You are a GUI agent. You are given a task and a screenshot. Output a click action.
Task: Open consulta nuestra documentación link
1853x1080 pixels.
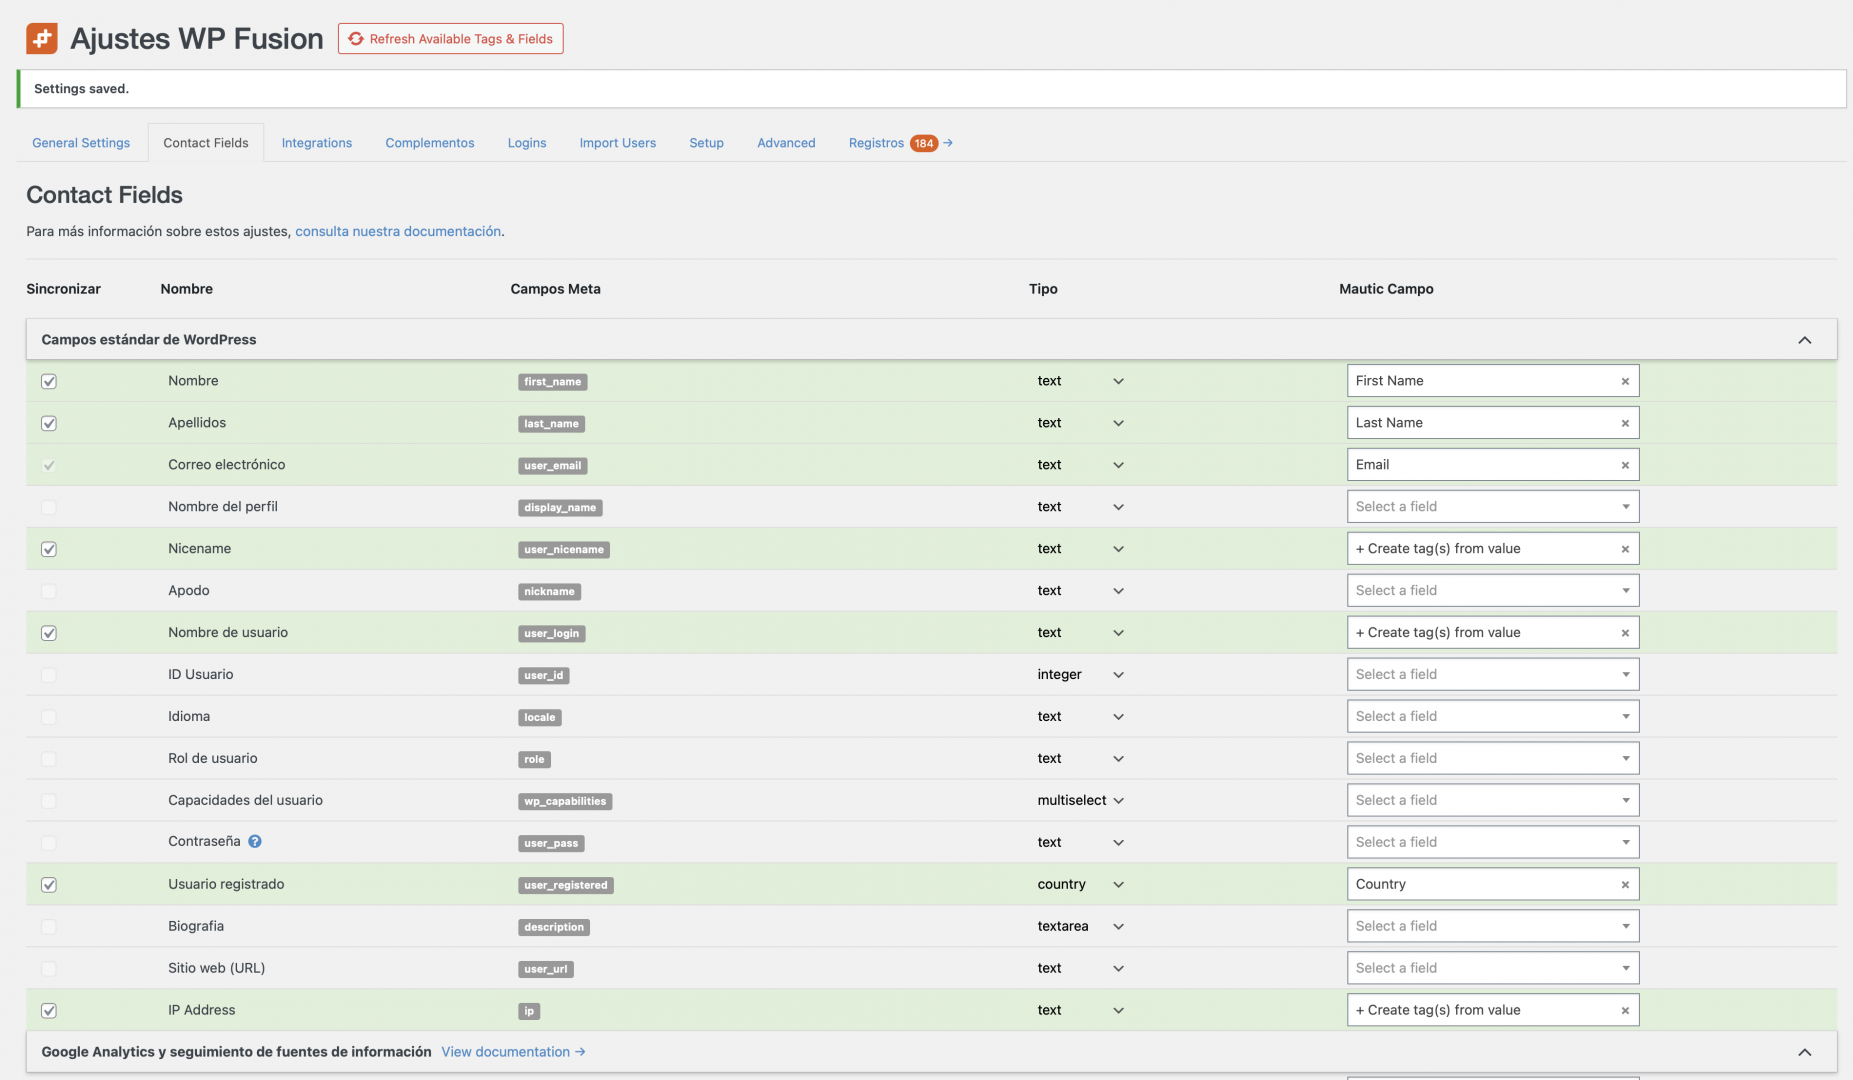click(x=398, y=231)
